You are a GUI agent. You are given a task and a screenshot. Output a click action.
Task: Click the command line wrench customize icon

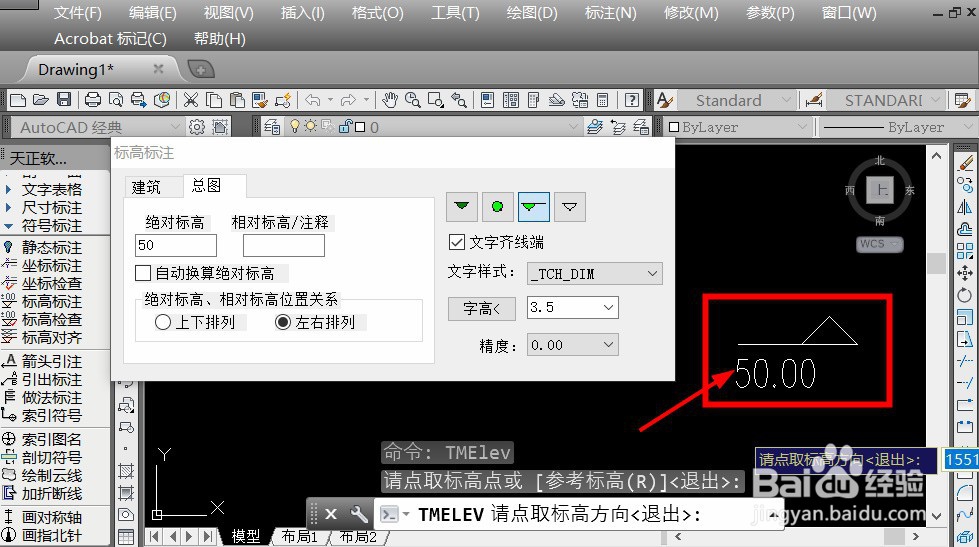(x=359, y=514)
